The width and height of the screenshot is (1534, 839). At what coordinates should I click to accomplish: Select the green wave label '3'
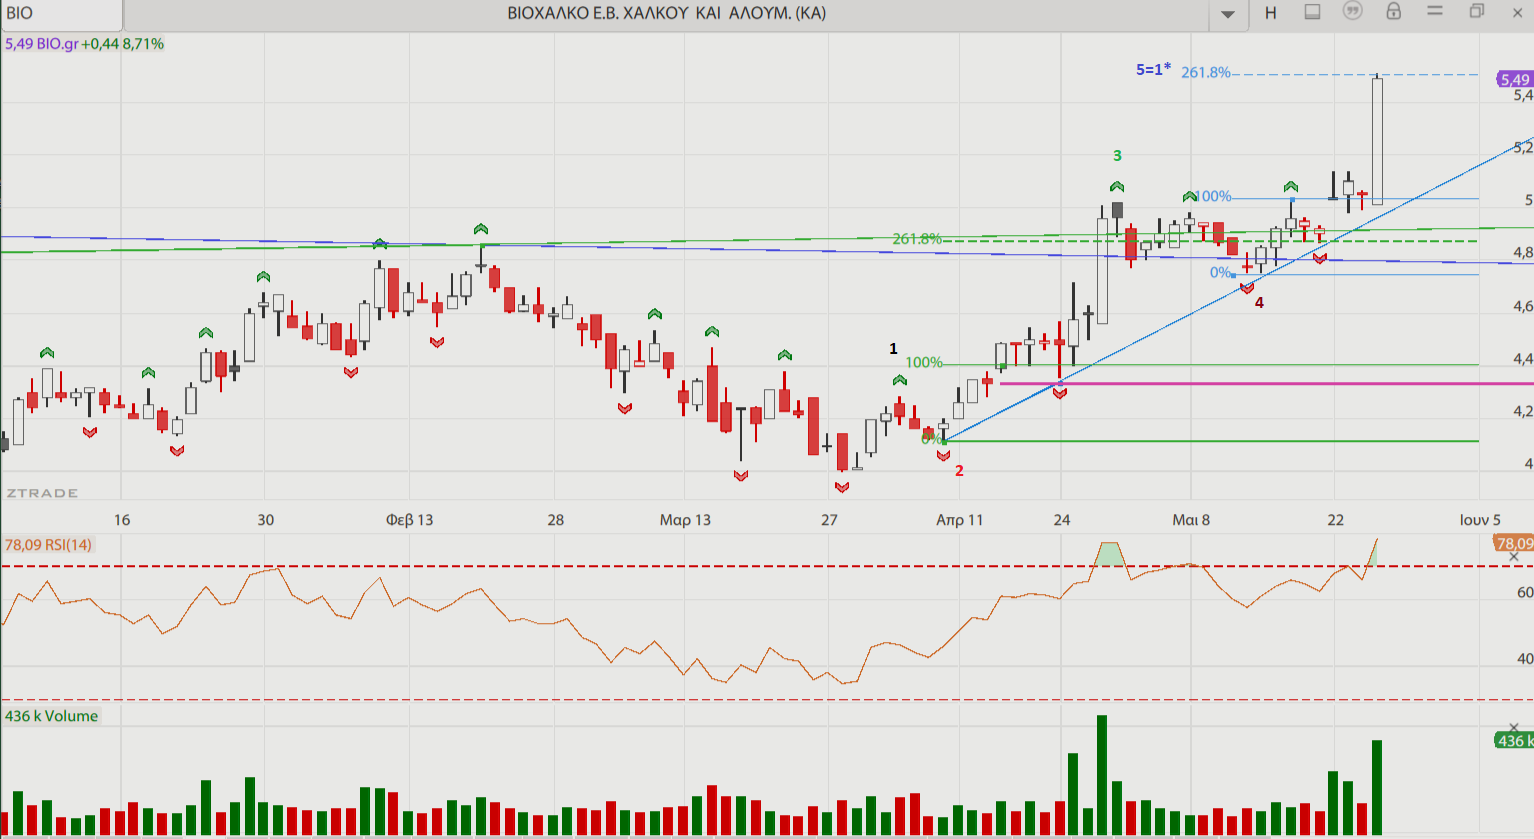click(x=1117, y=156)
